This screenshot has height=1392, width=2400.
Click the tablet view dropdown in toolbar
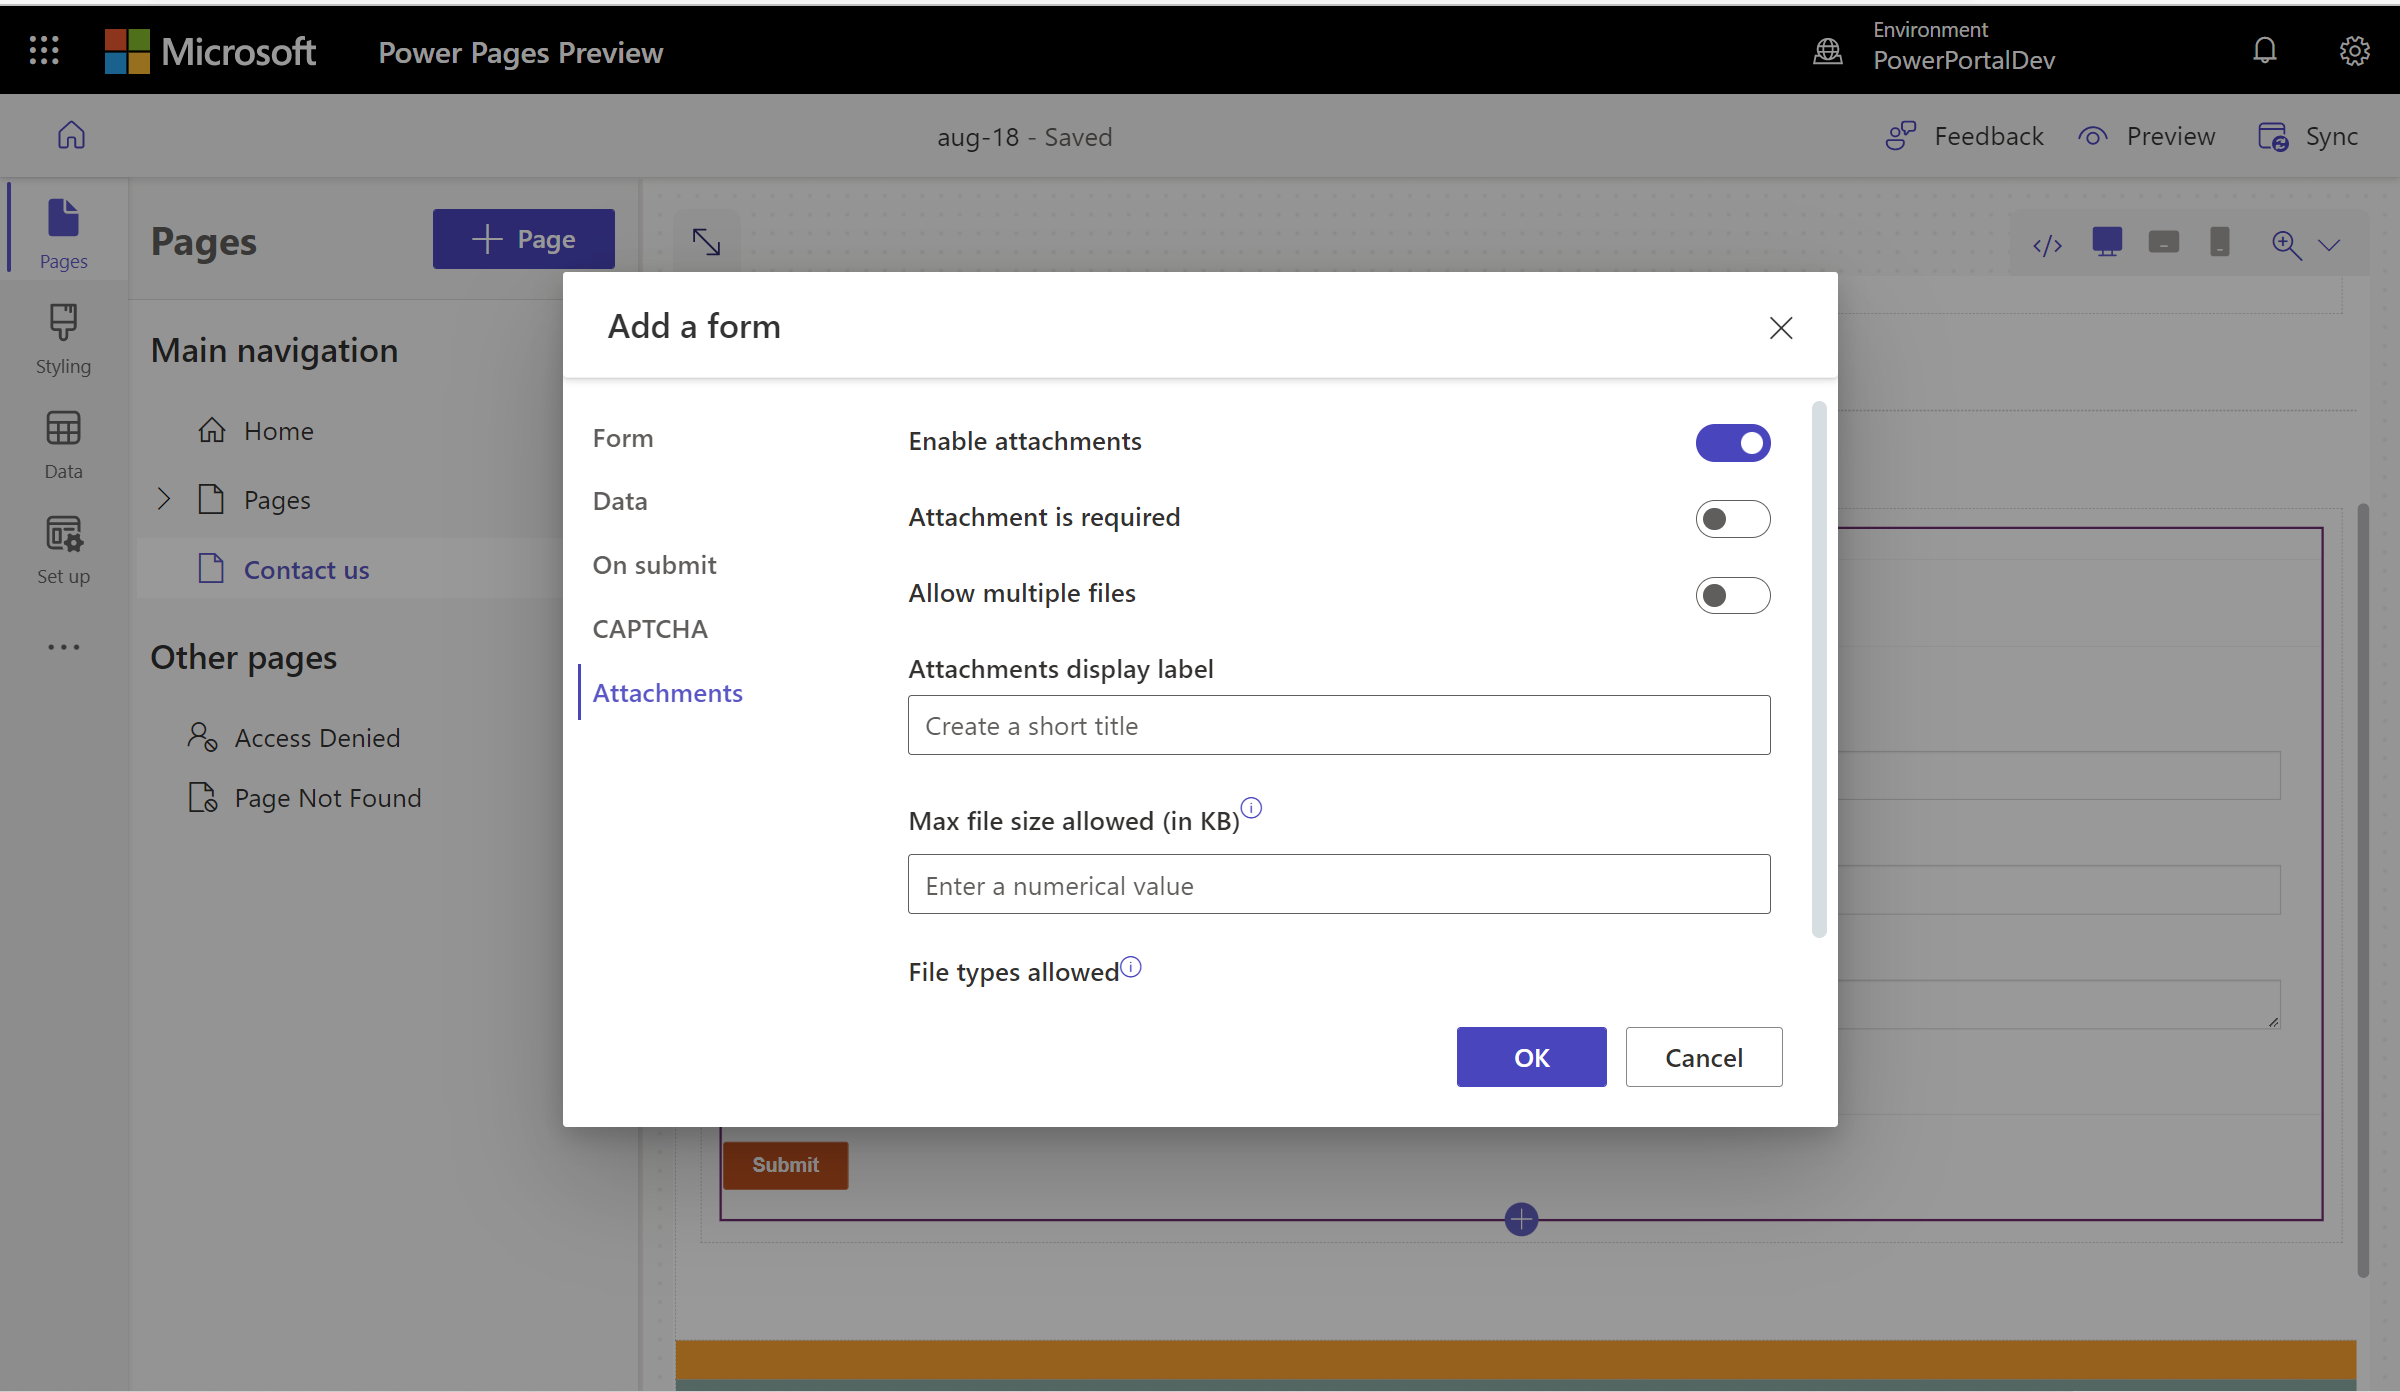pyautogui.click(x=2163, y=244)
